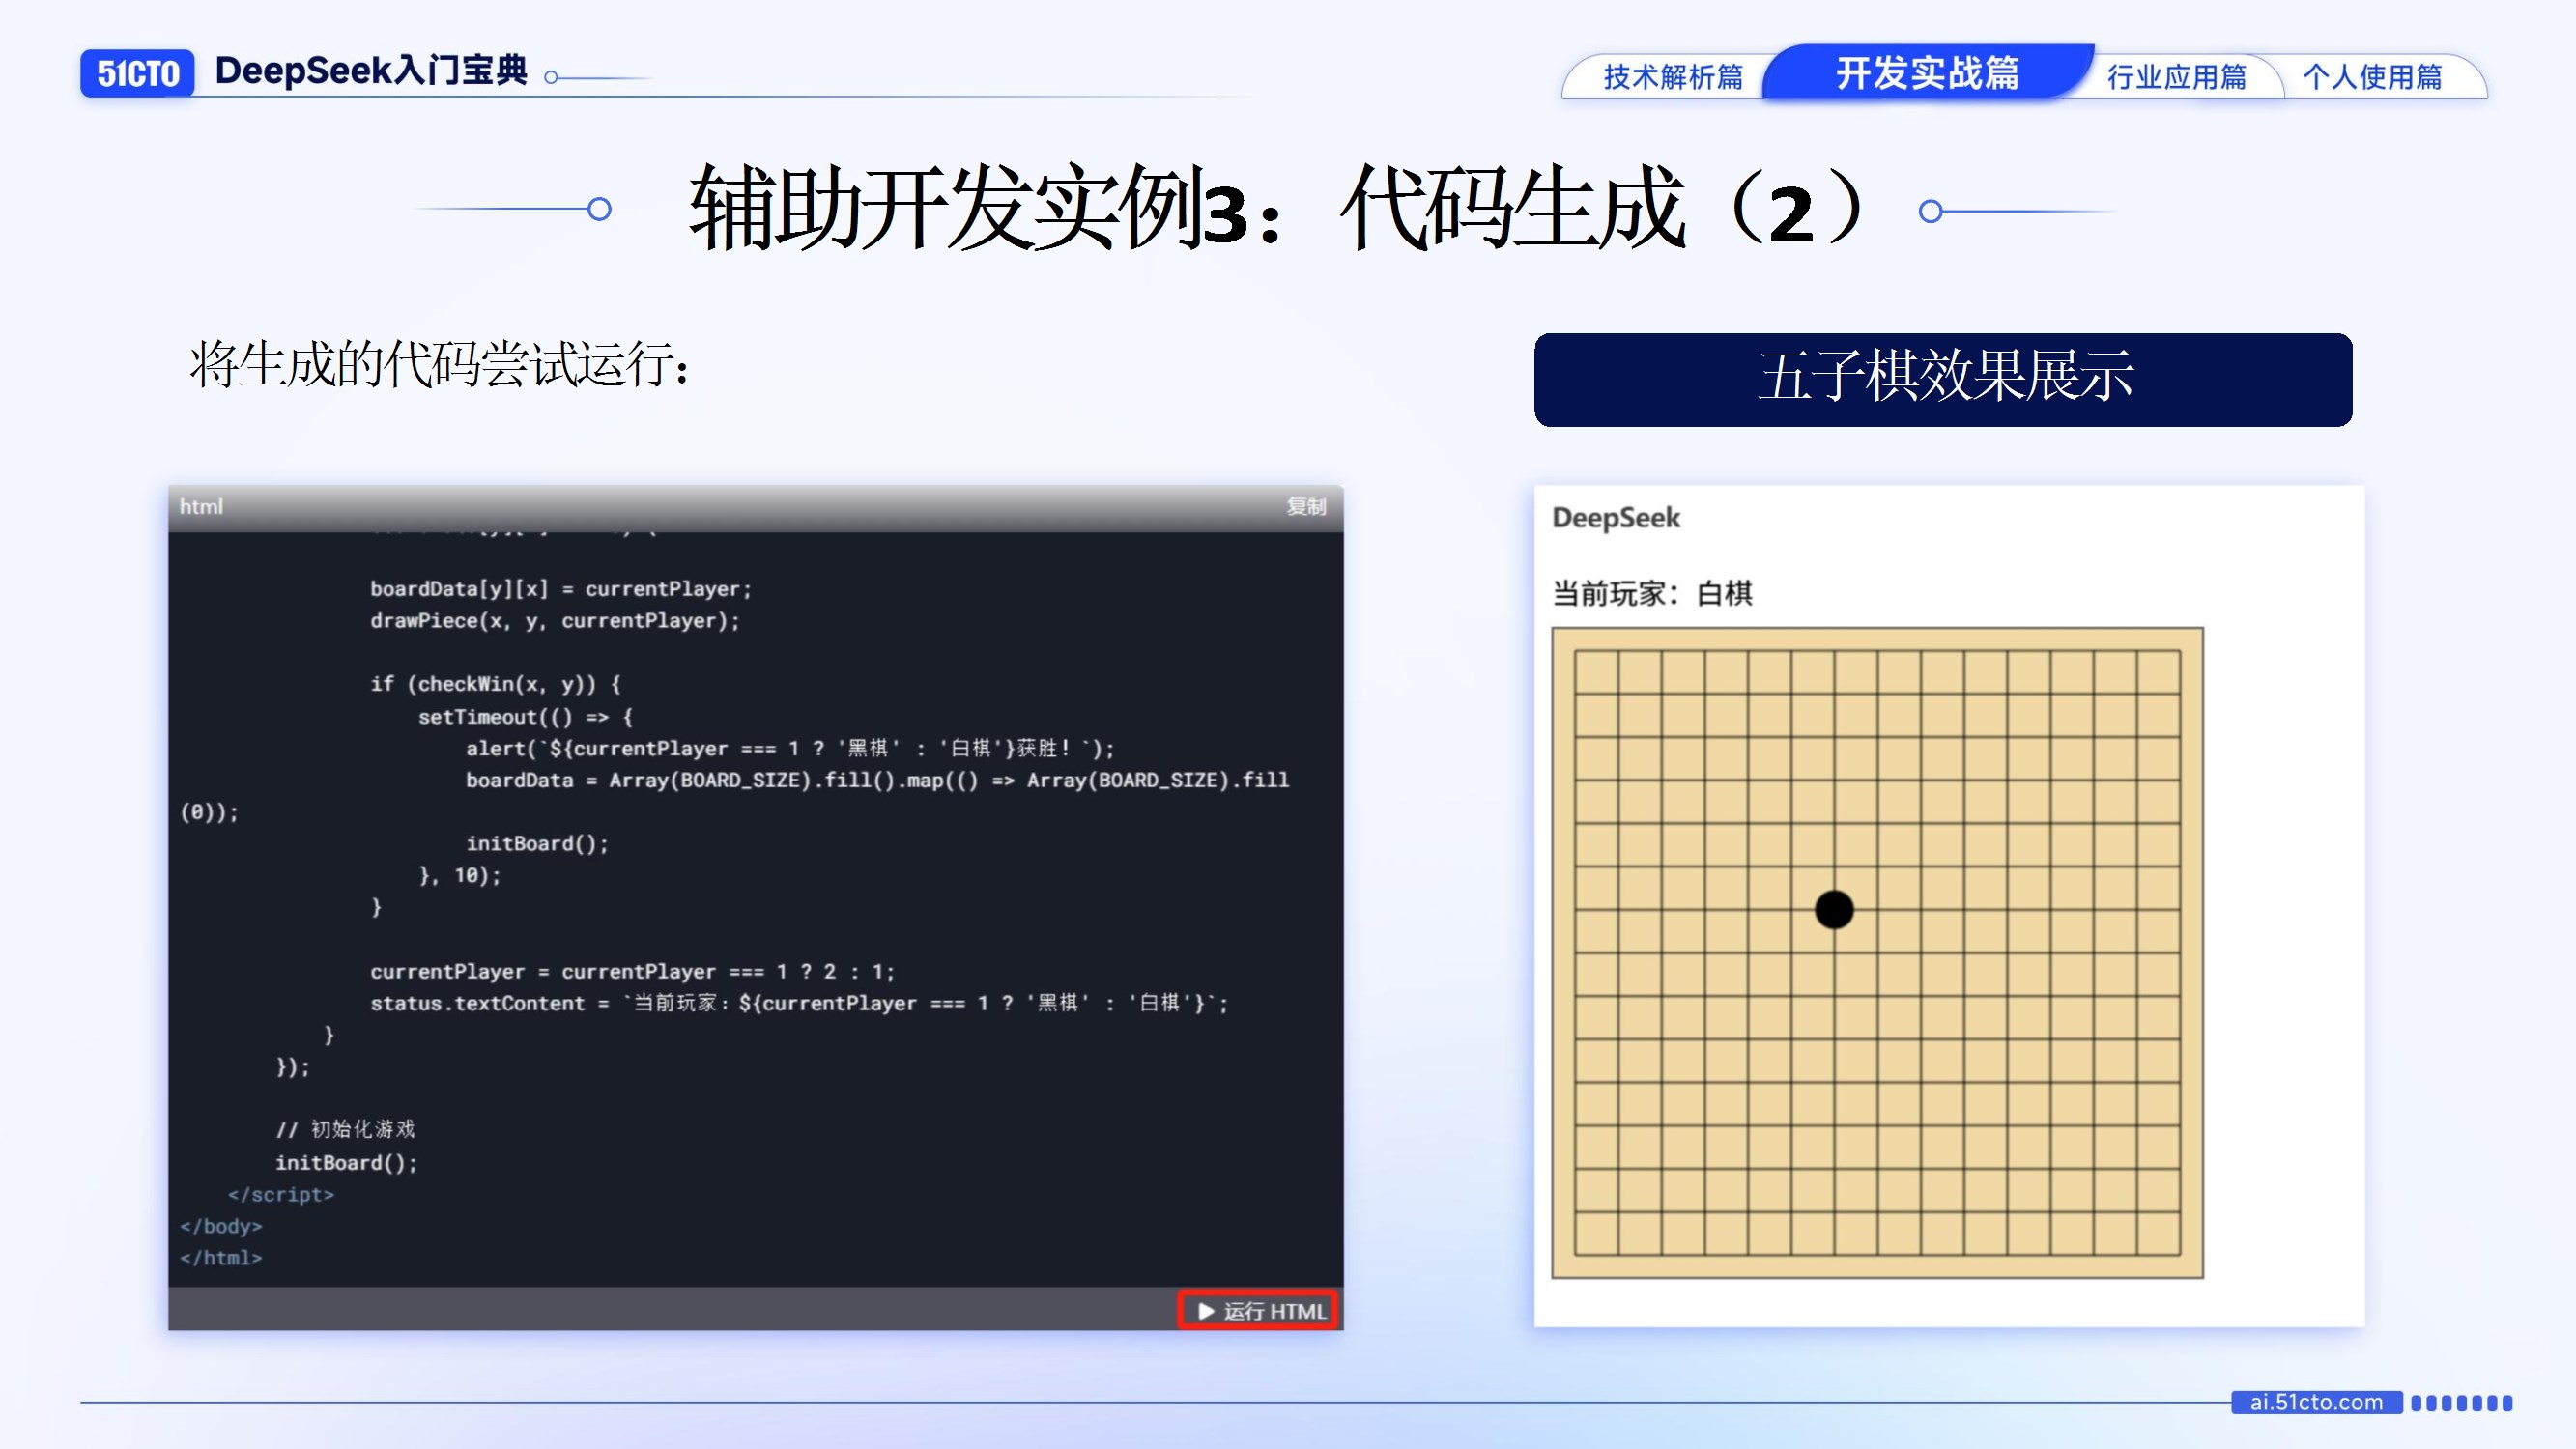Image resolution: width=2576 pixels, height=1449 pixels.
Task: Select the 开发实战篇 tab
Action: coord(1927,73)
